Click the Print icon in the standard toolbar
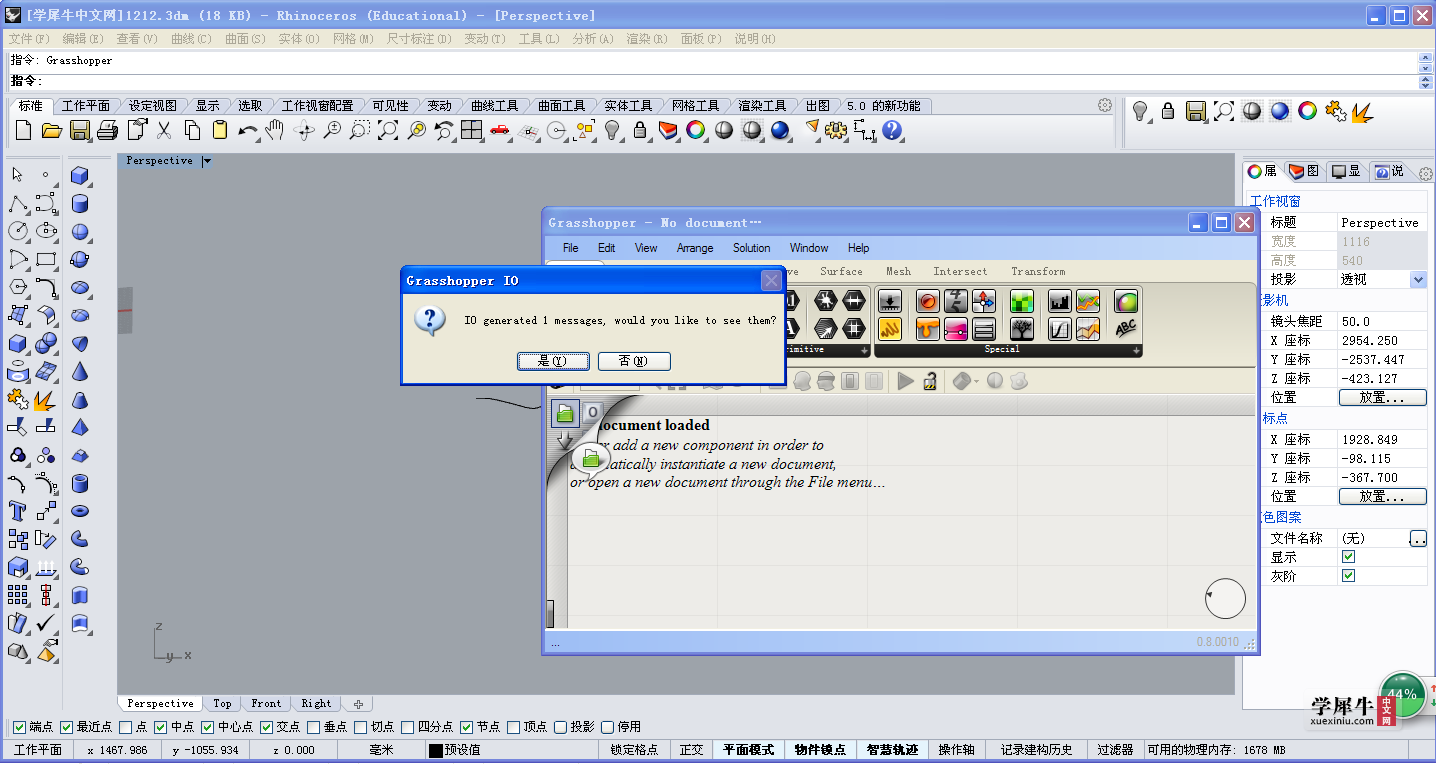 click(108, 130)
